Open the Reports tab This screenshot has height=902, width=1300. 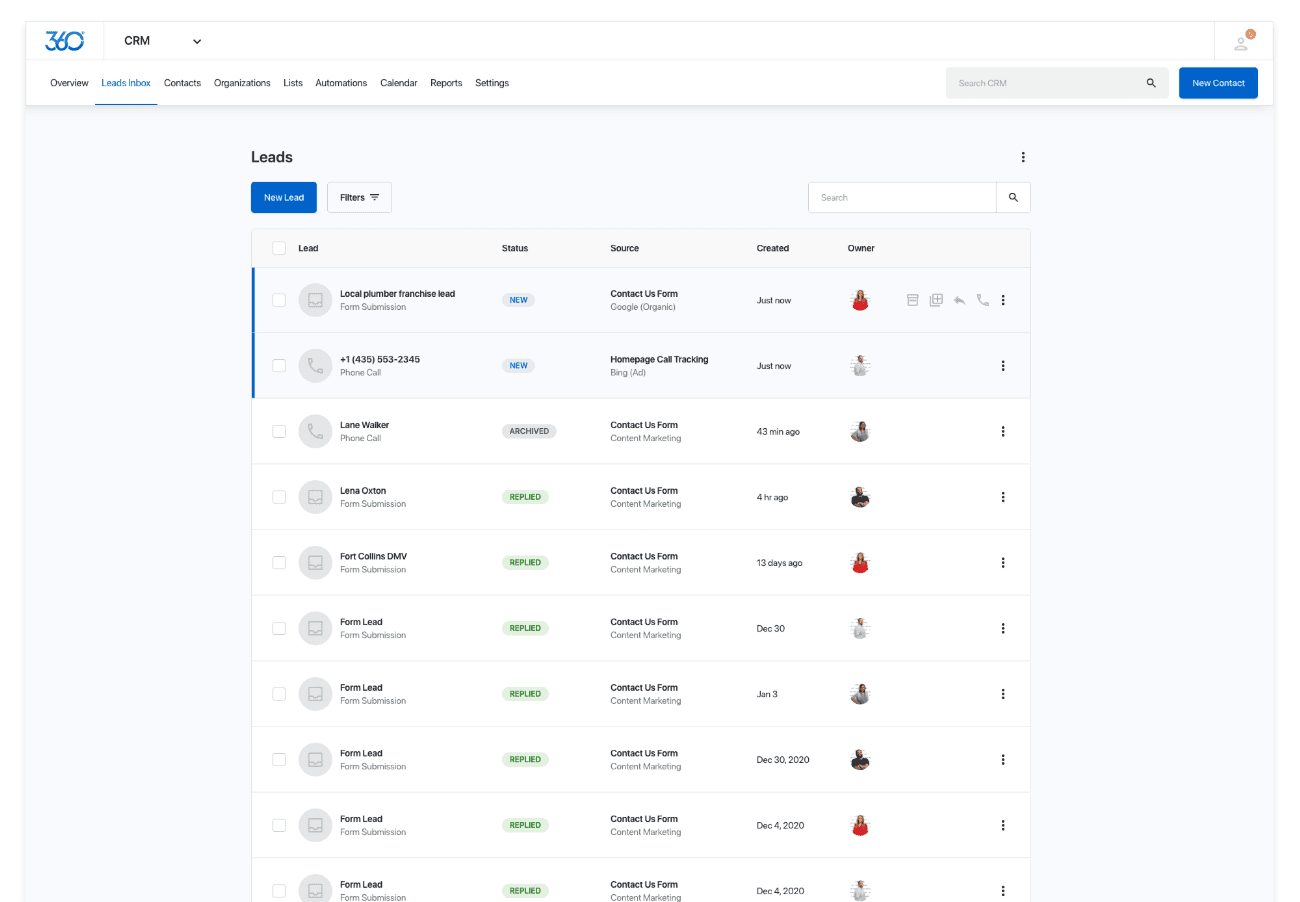coord(446,83)
